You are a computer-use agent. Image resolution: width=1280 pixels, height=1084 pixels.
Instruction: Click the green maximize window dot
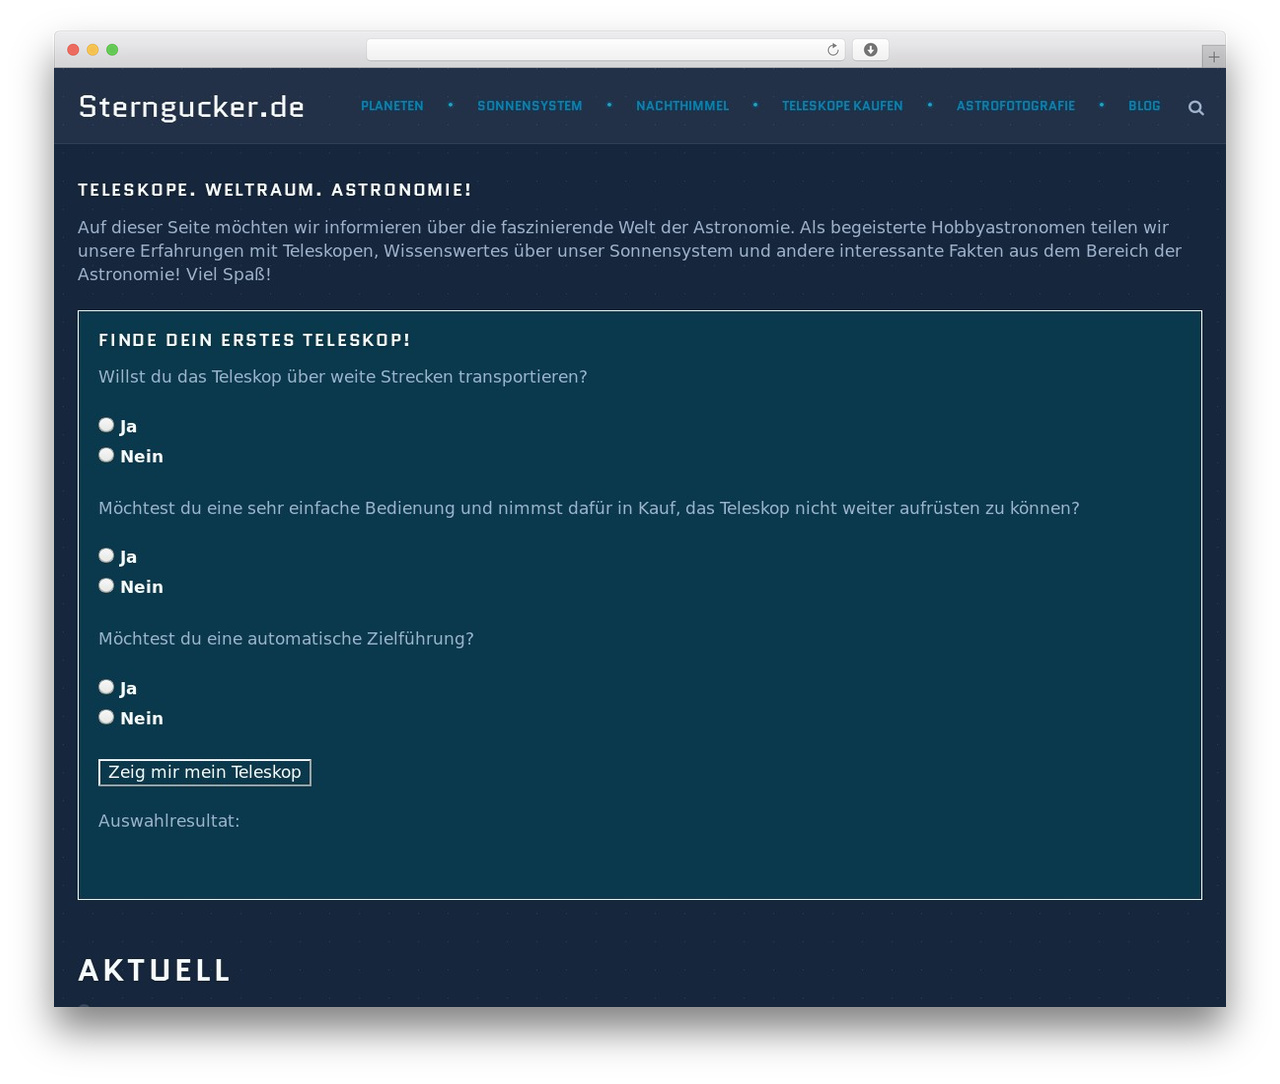tap(112, 50)
